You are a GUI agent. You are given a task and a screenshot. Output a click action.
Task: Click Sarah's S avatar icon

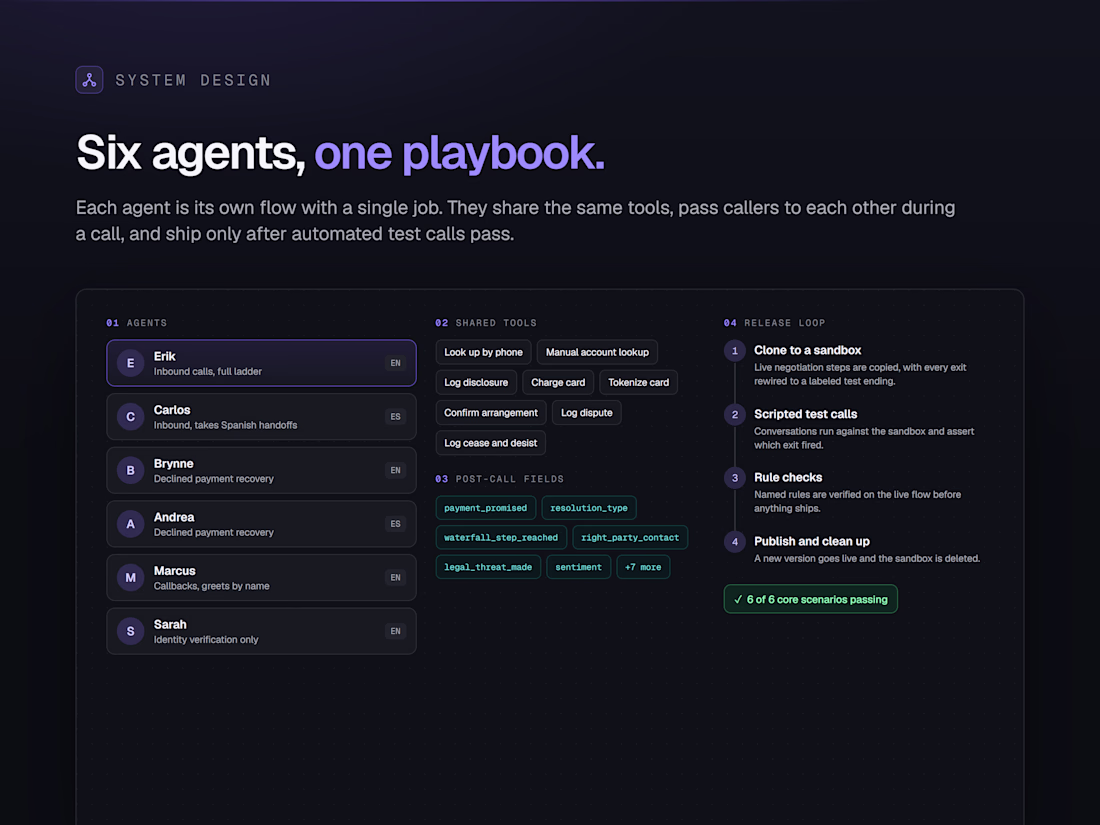click(x=130, y=631)
